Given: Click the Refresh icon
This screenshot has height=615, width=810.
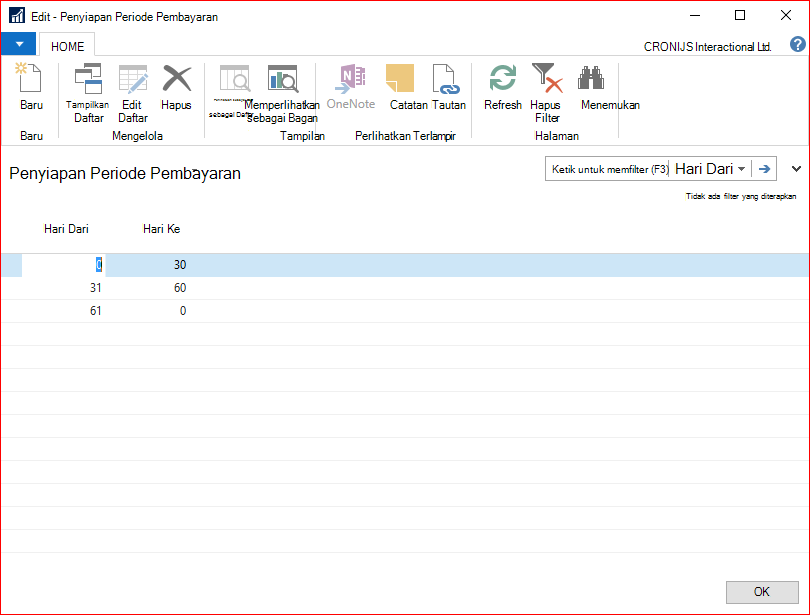Looking at the screenshot, I should coord(503,78).
